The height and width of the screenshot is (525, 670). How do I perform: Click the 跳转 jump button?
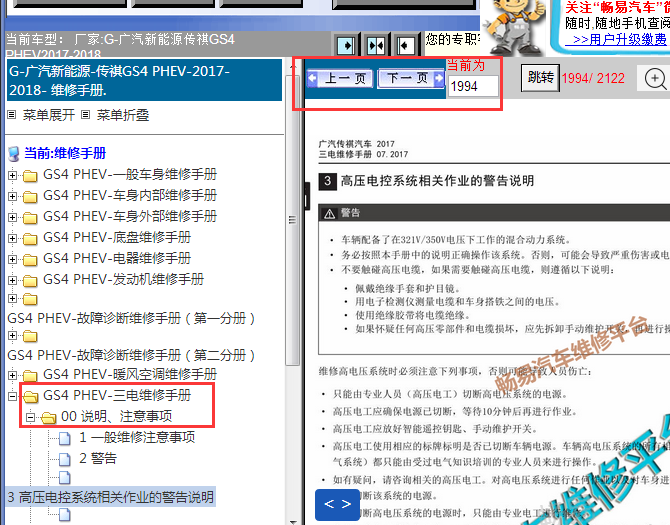pos(540,78)
